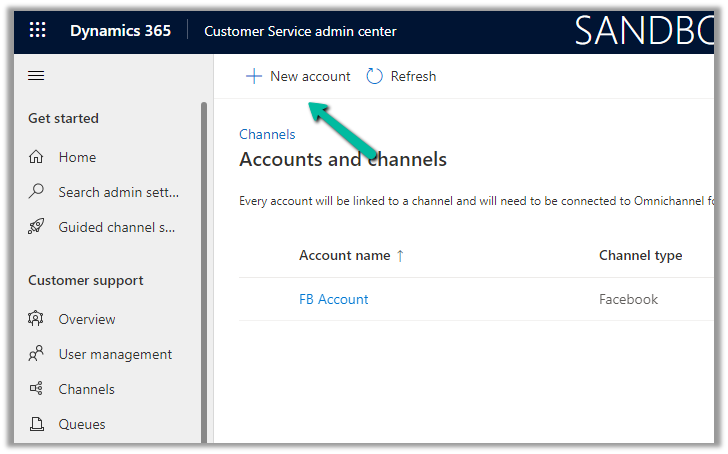The width and height of the screenshot is (728, 454).
Task: Click the Channels breadcrumb link
Action: point(267,134)
